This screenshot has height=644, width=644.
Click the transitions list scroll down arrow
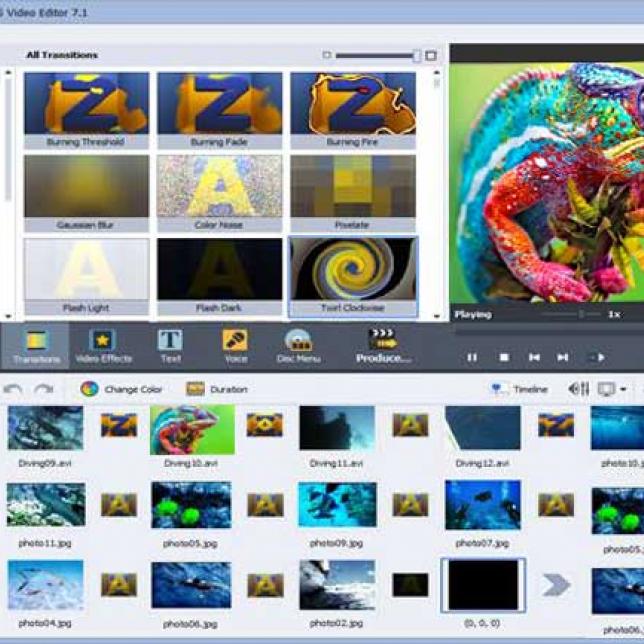(x=437, y=316)
